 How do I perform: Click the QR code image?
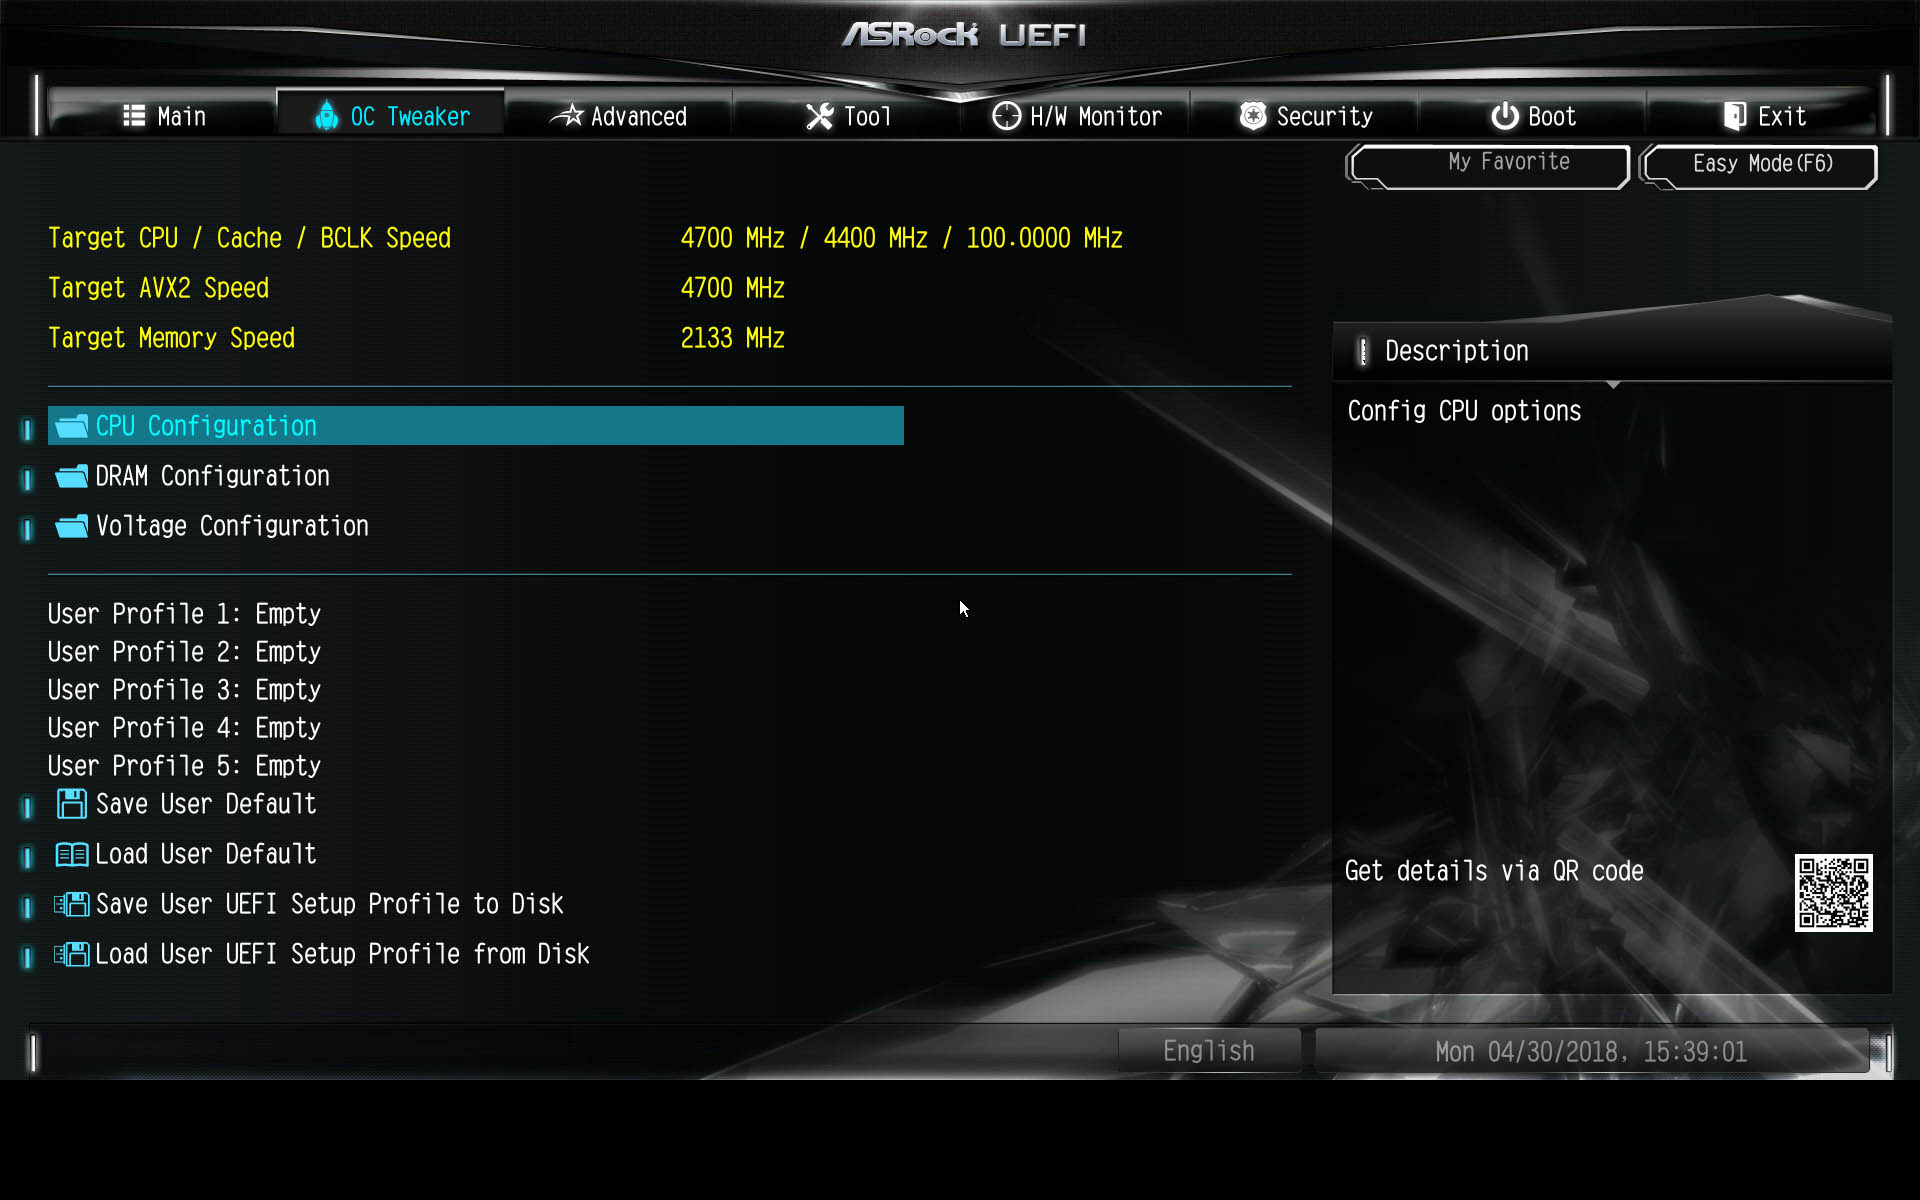coord(1833,893)
